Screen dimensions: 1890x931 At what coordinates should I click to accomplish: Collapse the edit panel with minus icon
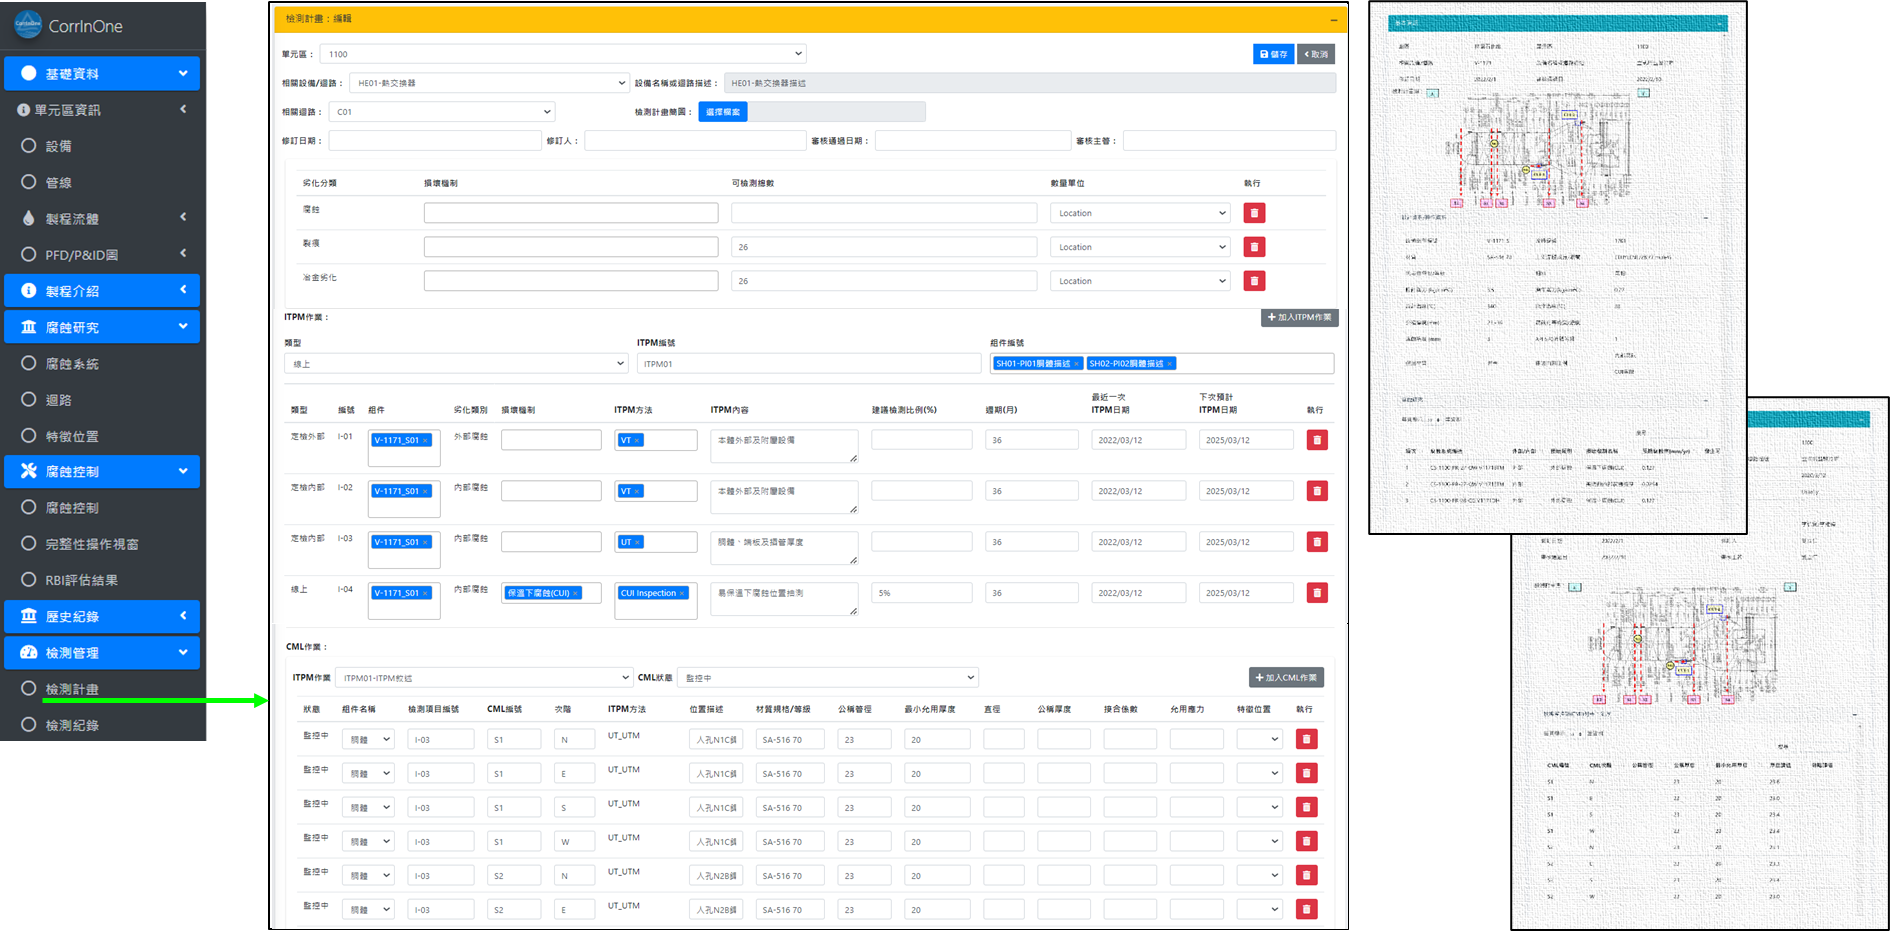[x=1334, y=19]
